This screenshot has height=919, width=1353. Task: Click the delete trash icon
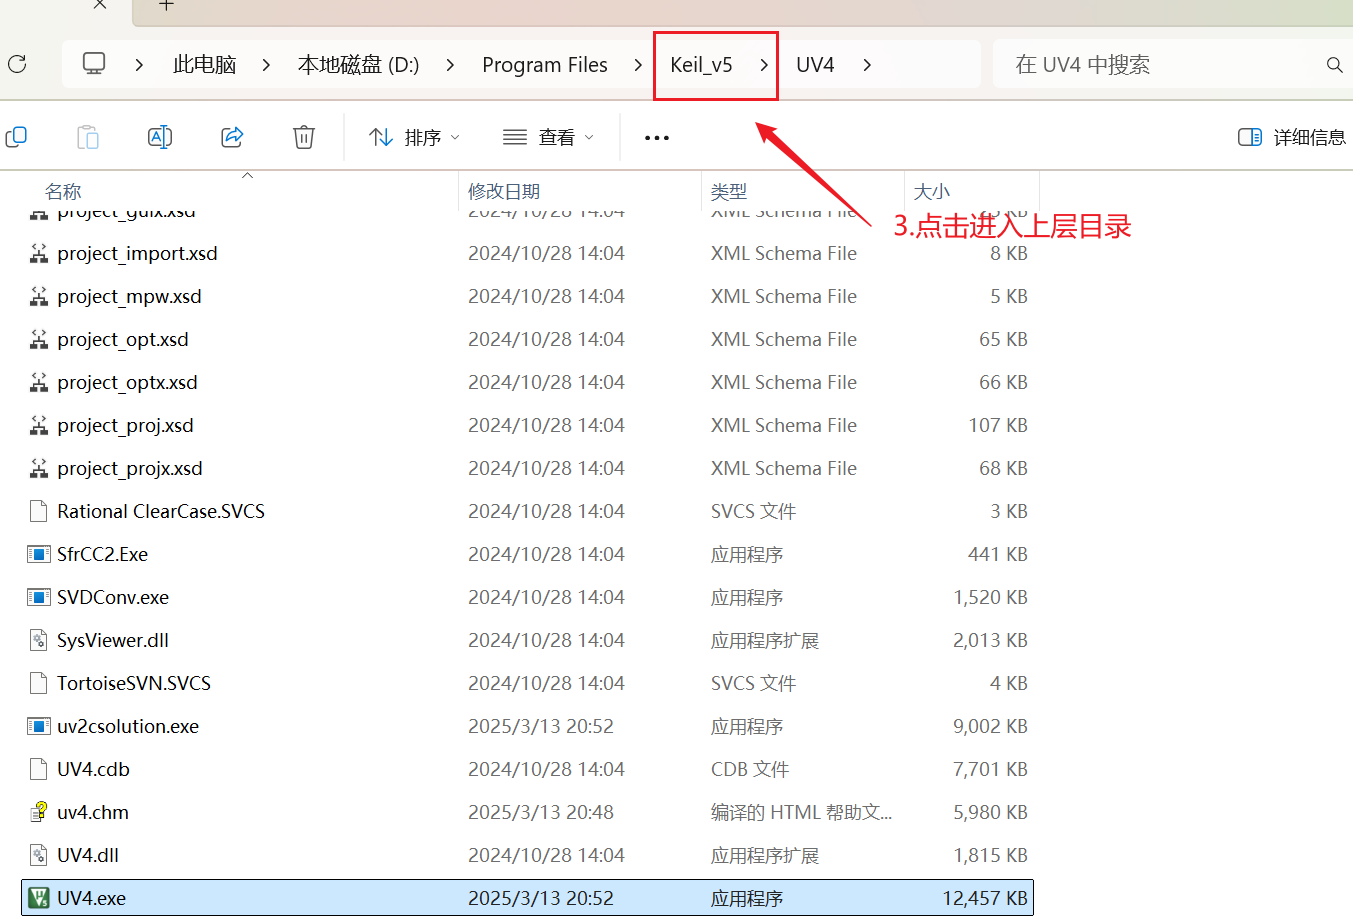pyautogui.click(x=304, y=137)
